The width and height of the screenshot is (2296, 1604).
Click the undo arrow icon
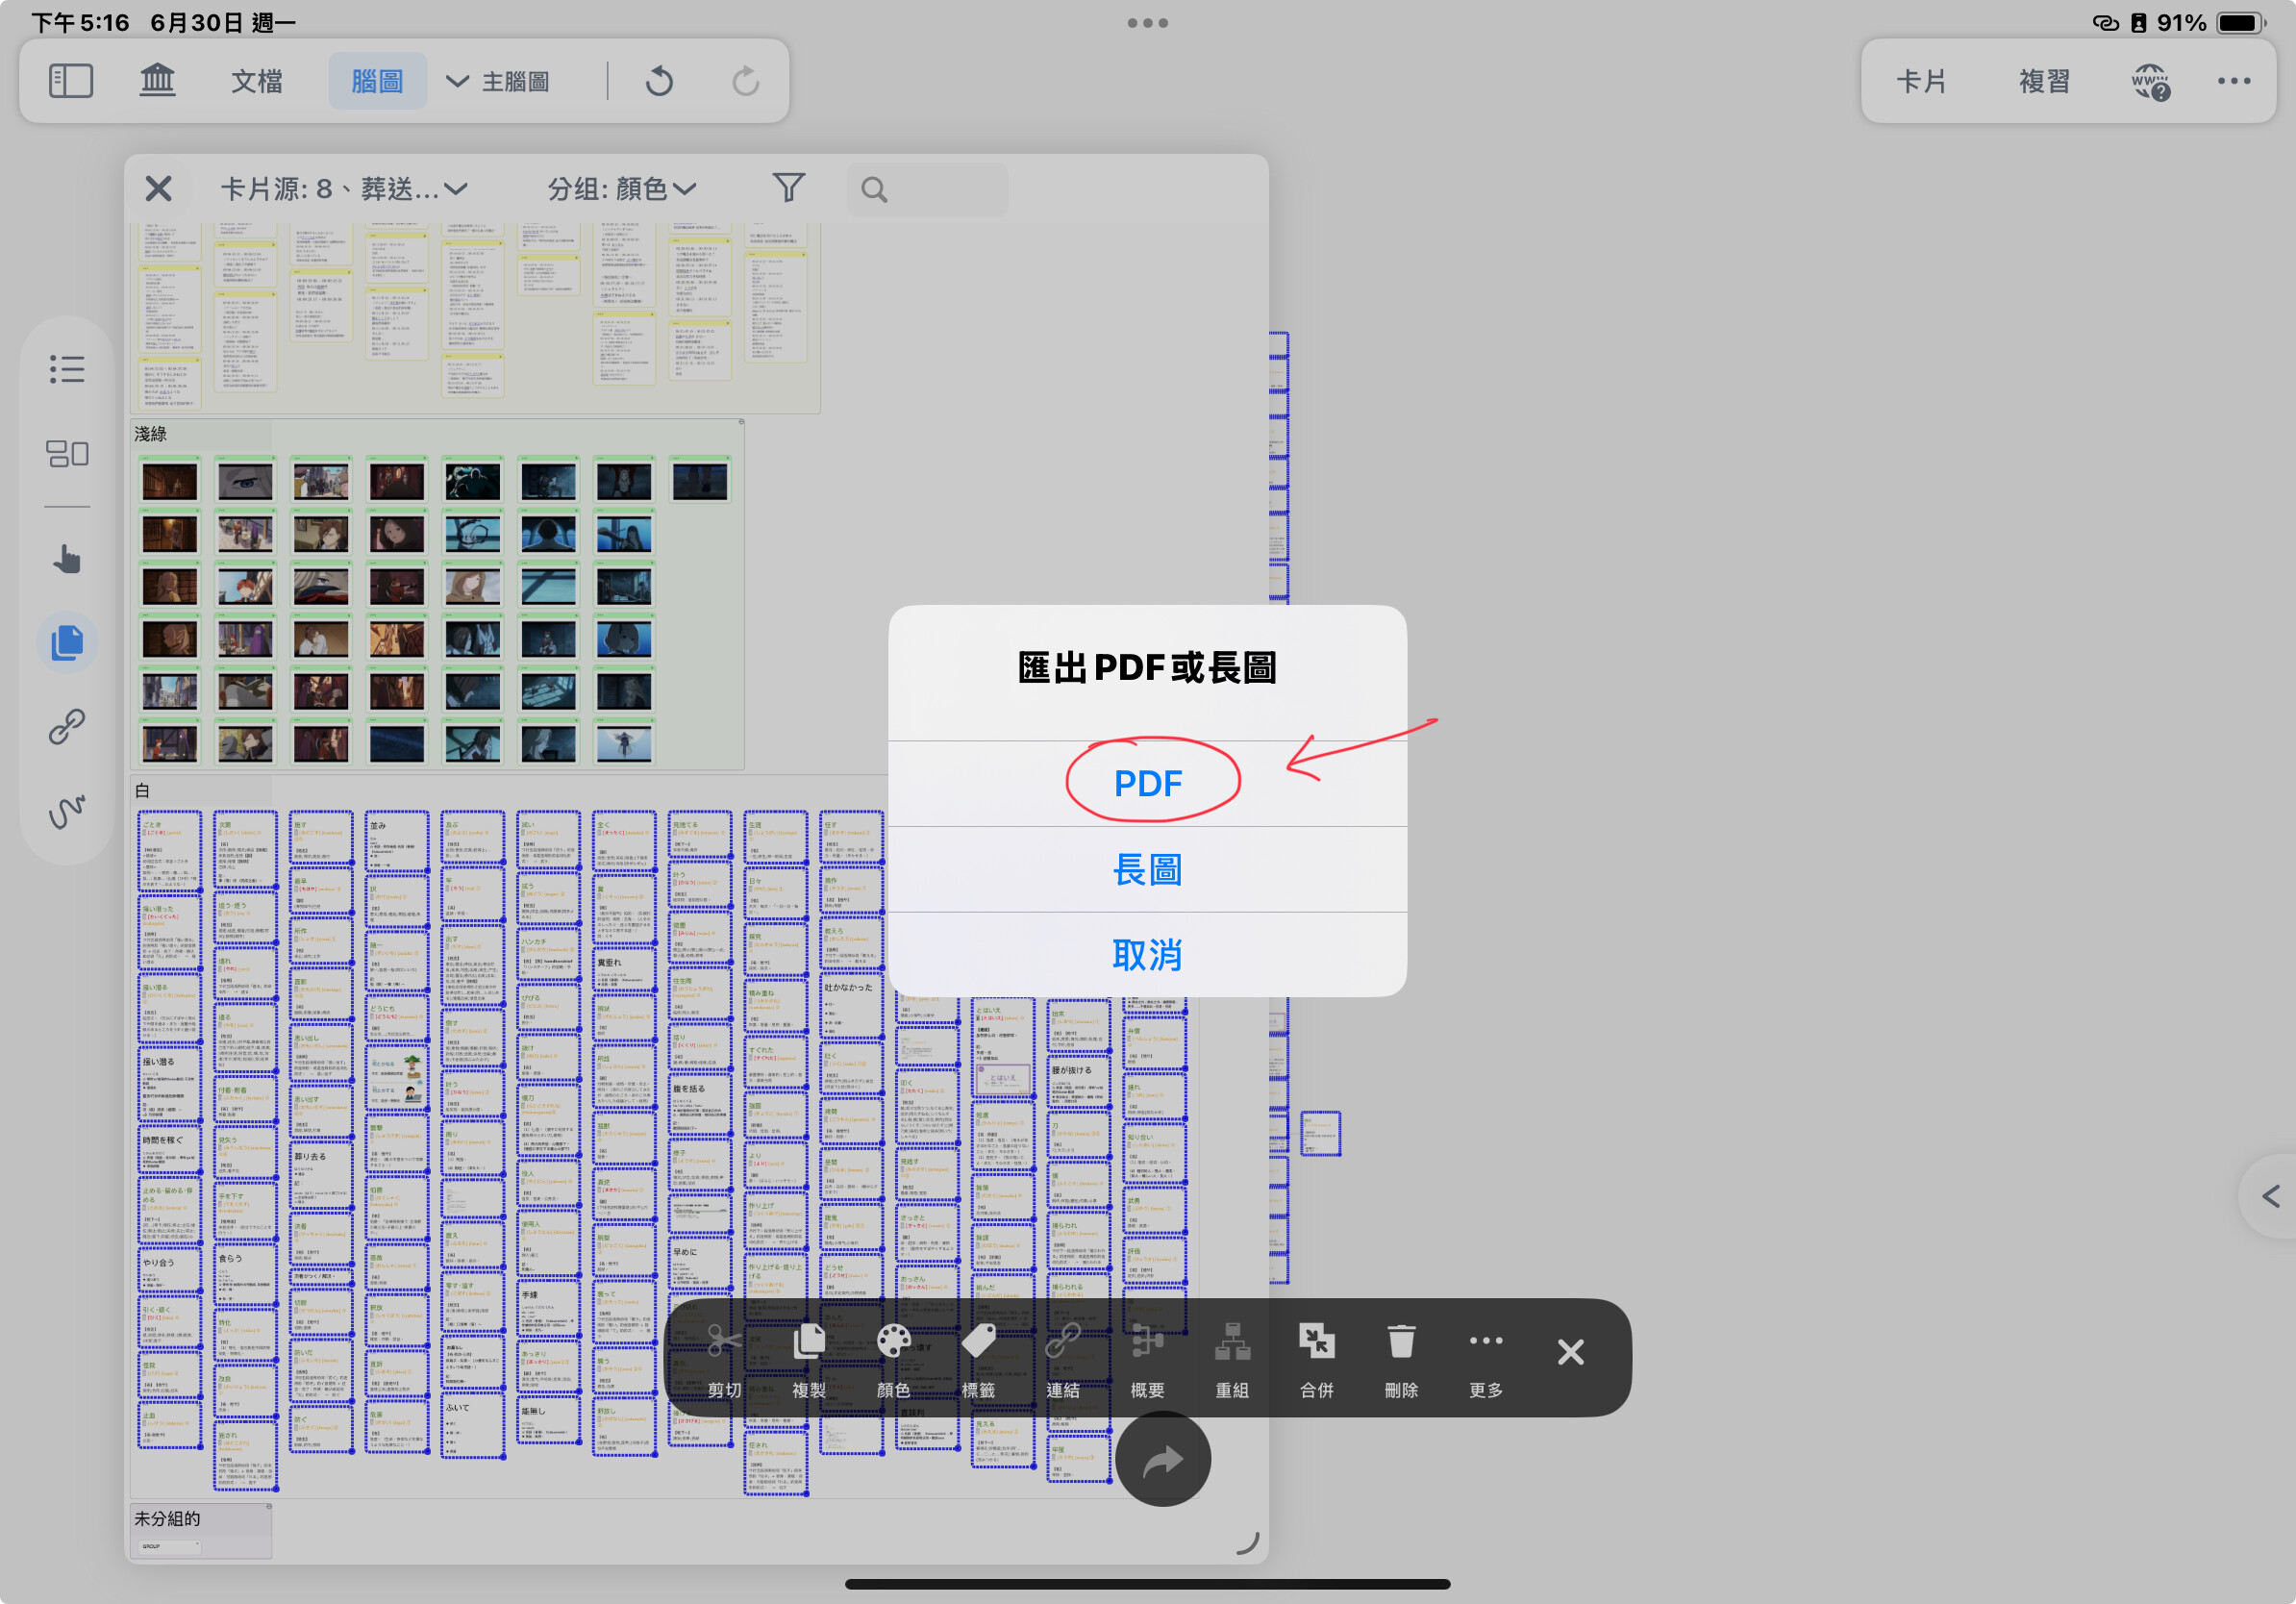tap(659, 81)
